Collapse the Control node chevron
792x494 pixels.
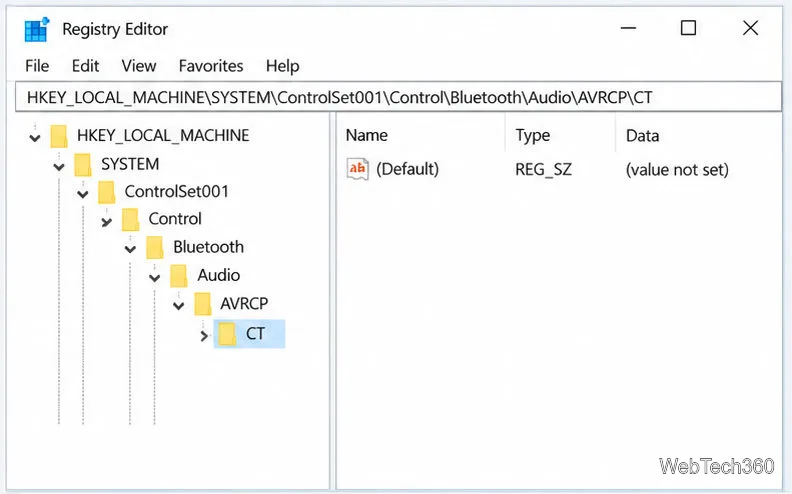coord(107,221)
